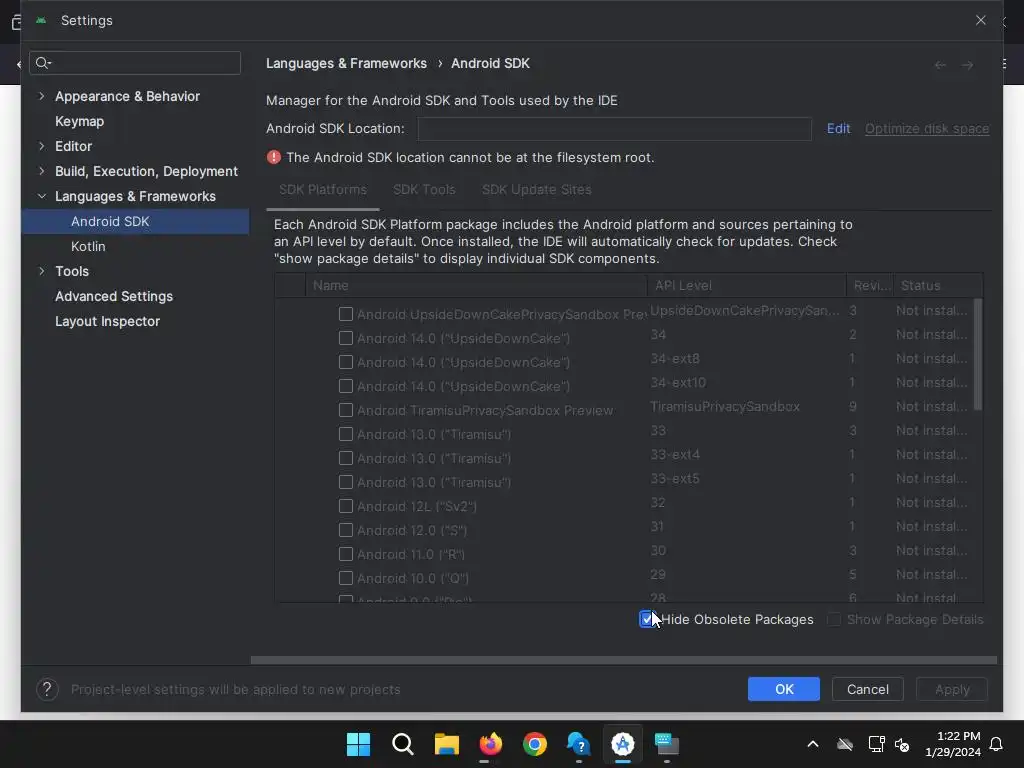Viewport: 1024px width, 768px height.
Task: Open the taskbar clock and date
Action: [953, 744]
